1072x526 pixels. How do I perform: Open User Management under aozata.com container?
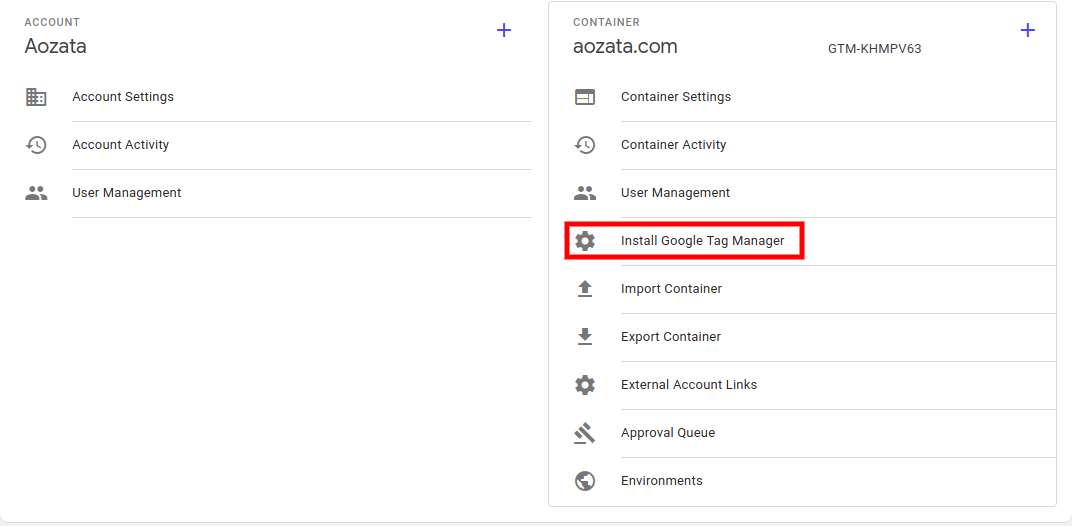pyautogui.click(x=675, y=193)
